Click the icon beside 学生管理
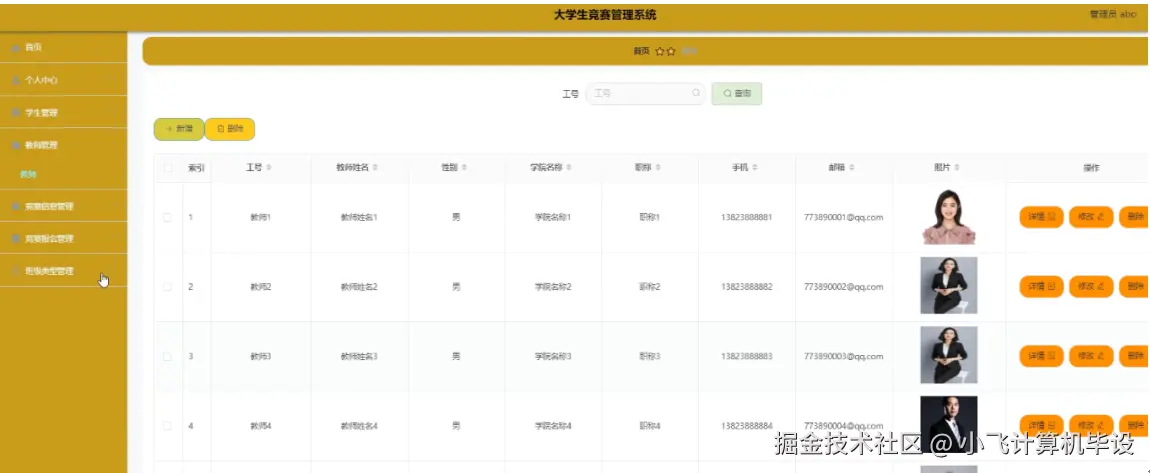The image size is (1150, 473). pos(16,113)
